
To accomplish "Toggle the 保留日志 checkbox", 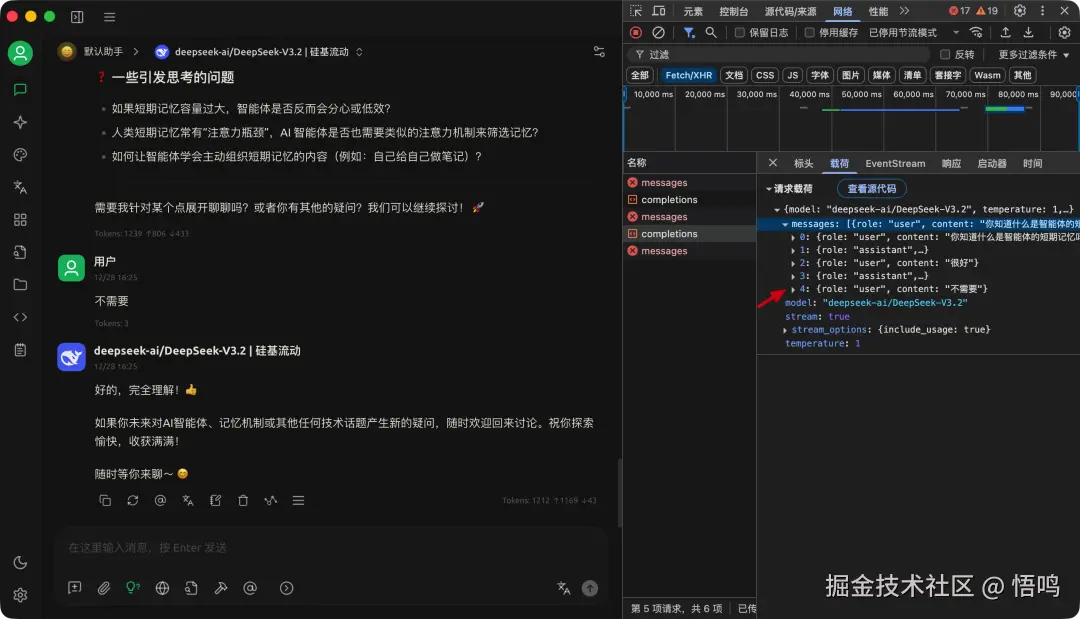I will [x=740, y=32].
